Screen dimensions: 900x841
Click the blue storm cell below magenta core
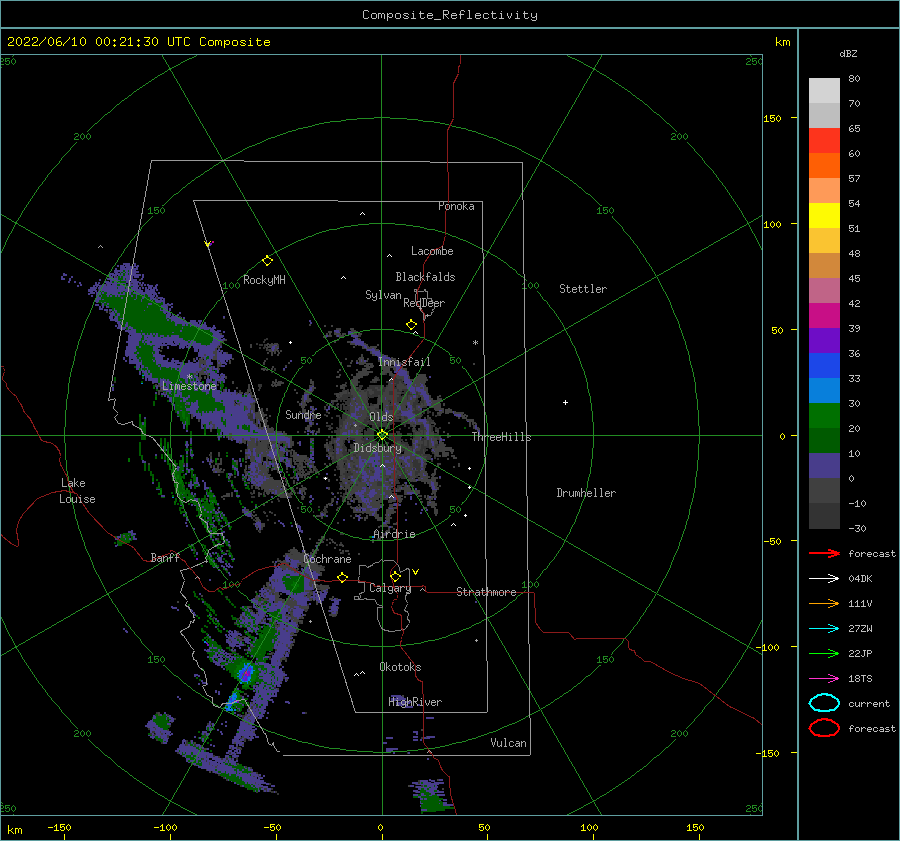click(x=232, y=702)
